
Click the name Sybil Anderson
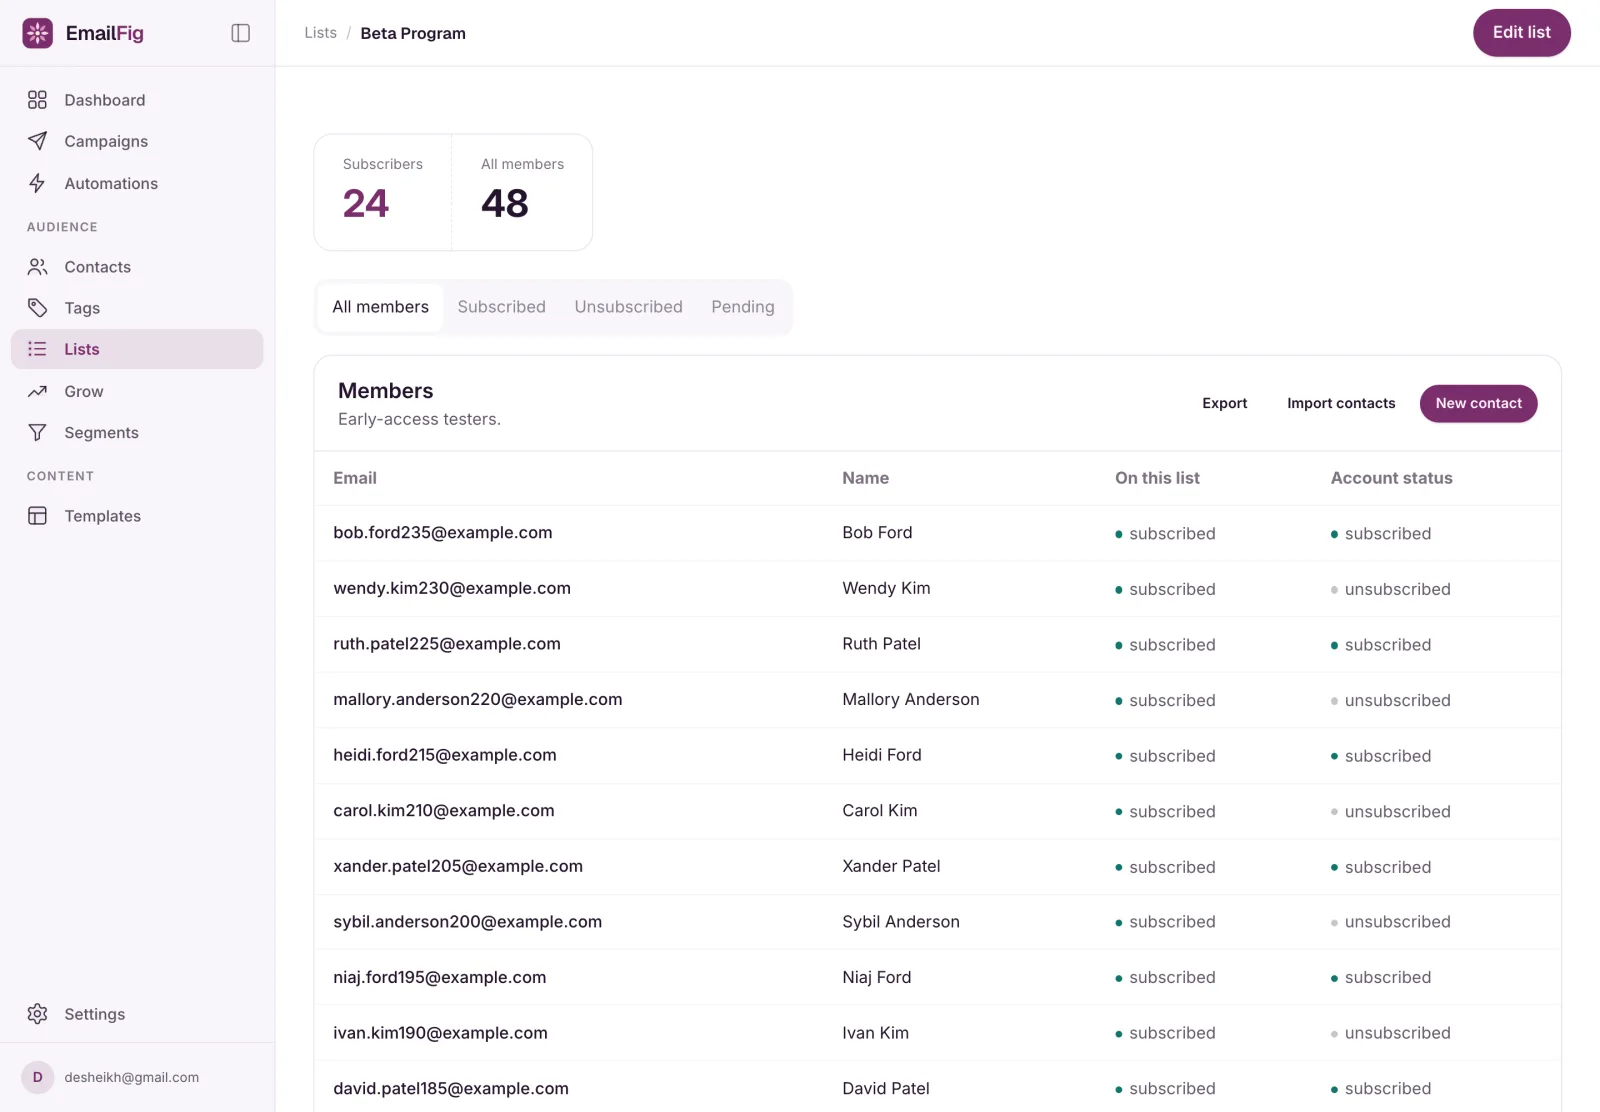click(x=900, y=922)
